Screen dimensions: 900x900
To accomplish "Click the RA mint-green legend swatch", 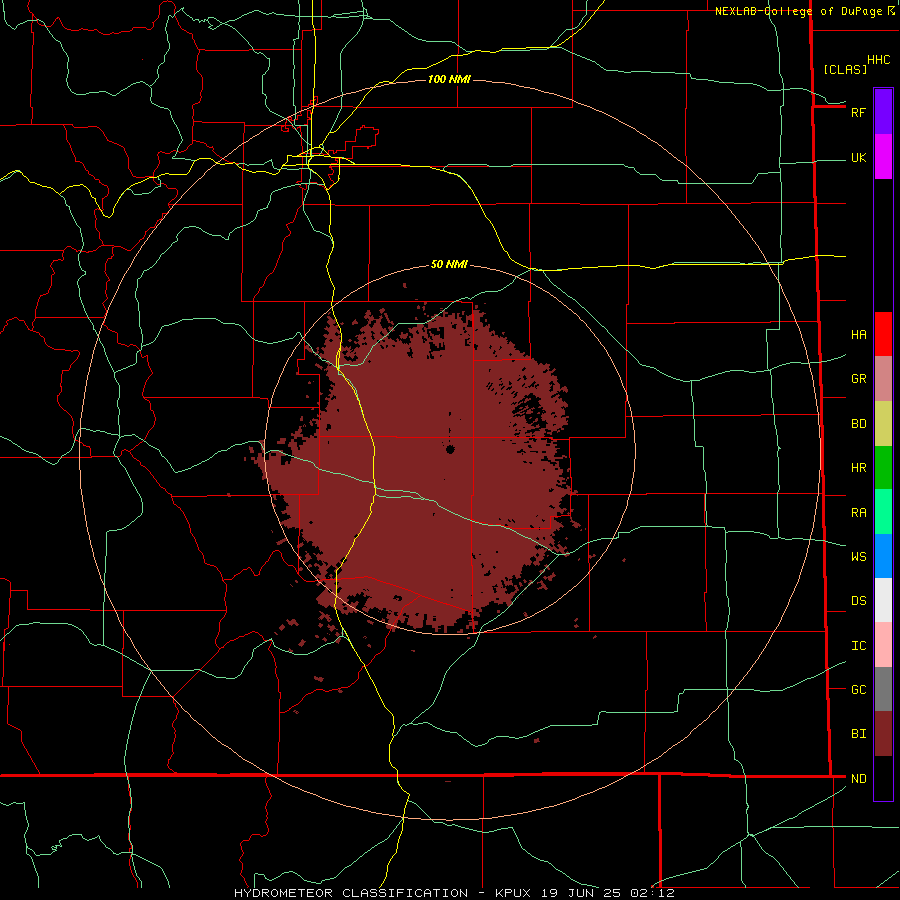I will pyautogui.click(x=883, y=511).
